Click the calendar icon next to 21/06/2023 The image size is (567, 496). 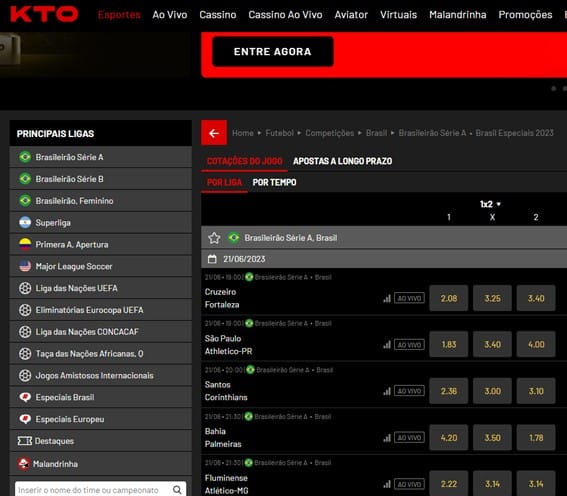(212, 259)
